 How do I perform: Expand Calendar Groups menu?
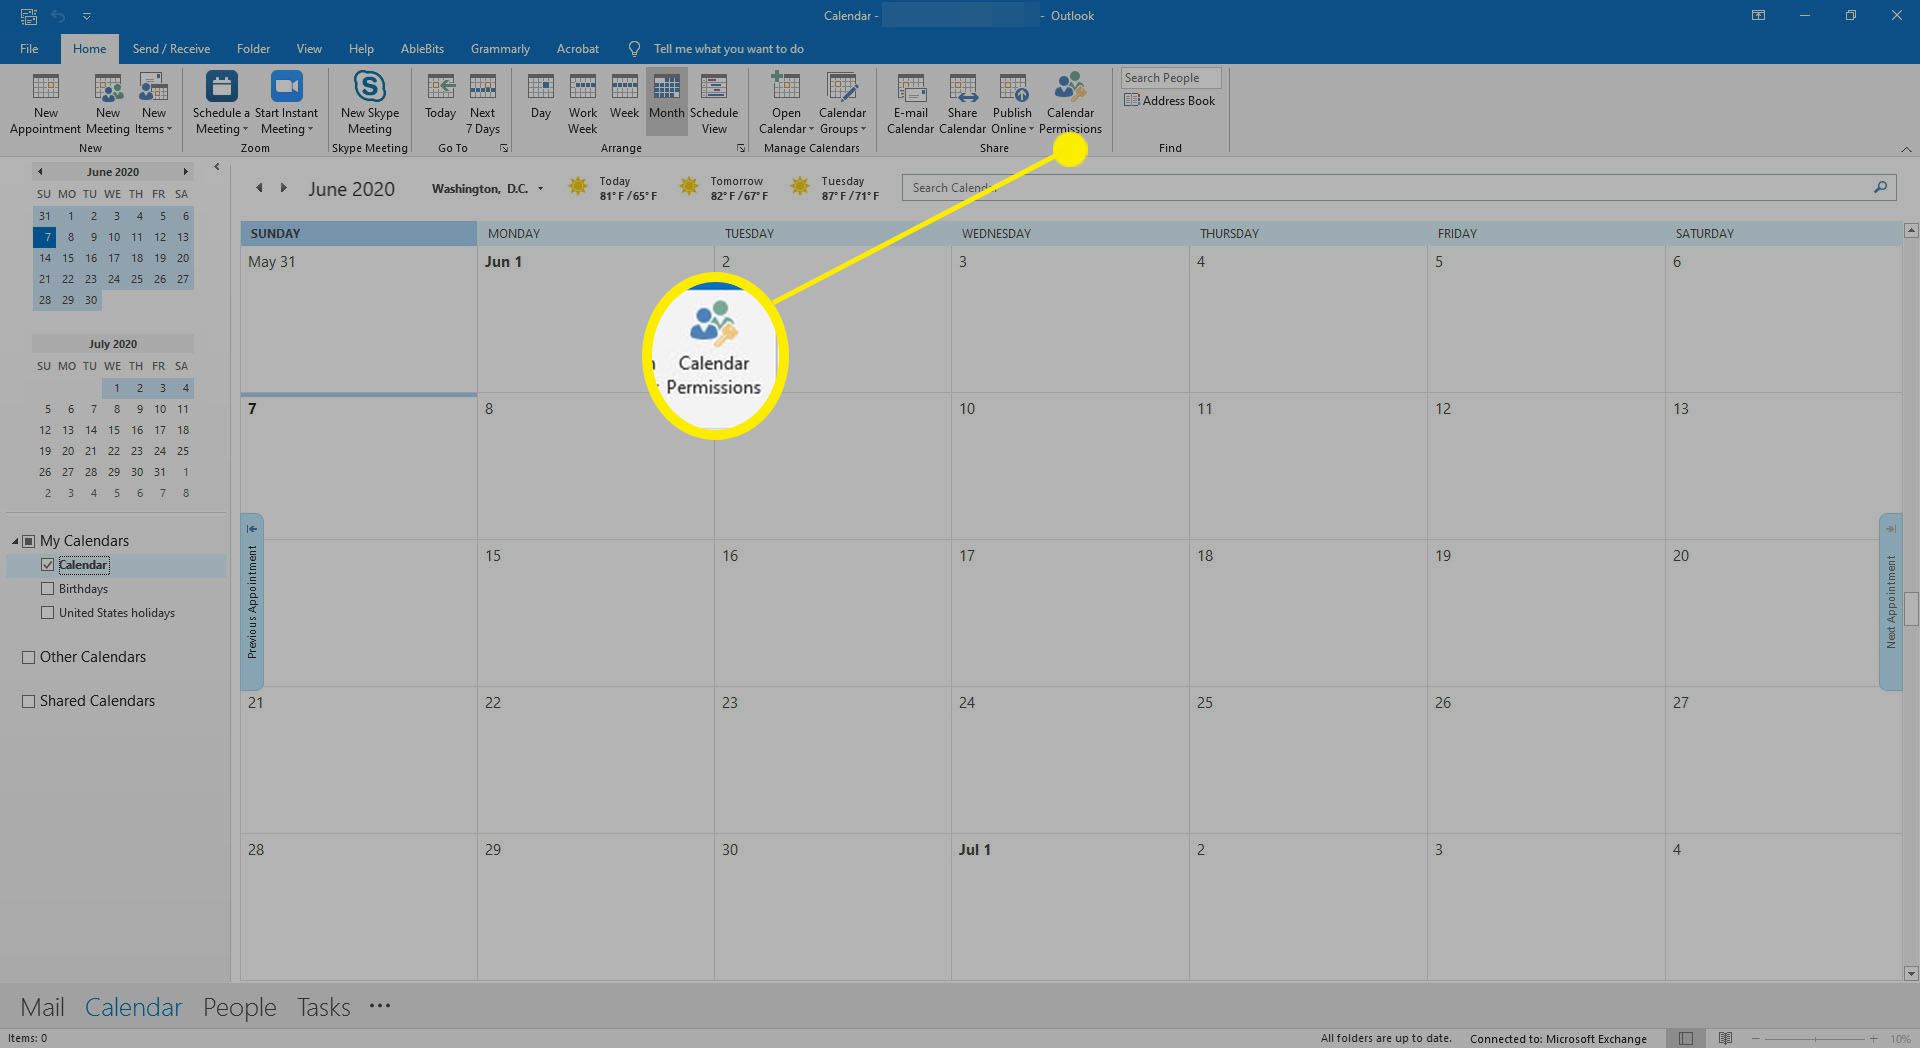(842, 103)
